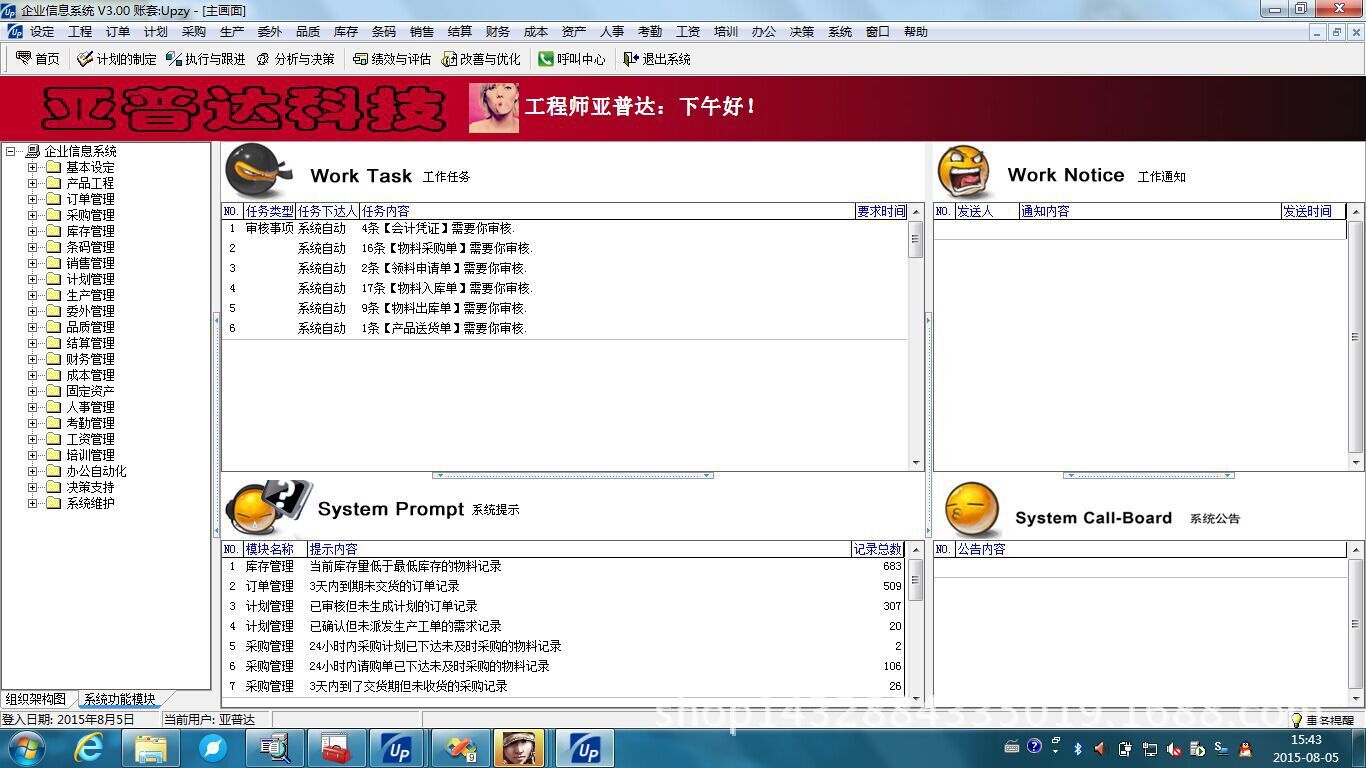
Task: Select the 计划的制定 planning toolbar icon
Action: tap(116, 58)
